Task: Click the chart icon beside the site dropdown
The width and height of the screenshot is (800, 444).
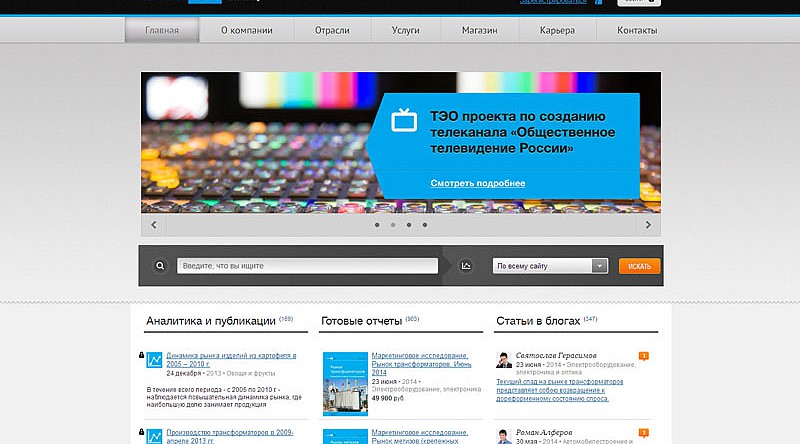Action: point(466,266)
